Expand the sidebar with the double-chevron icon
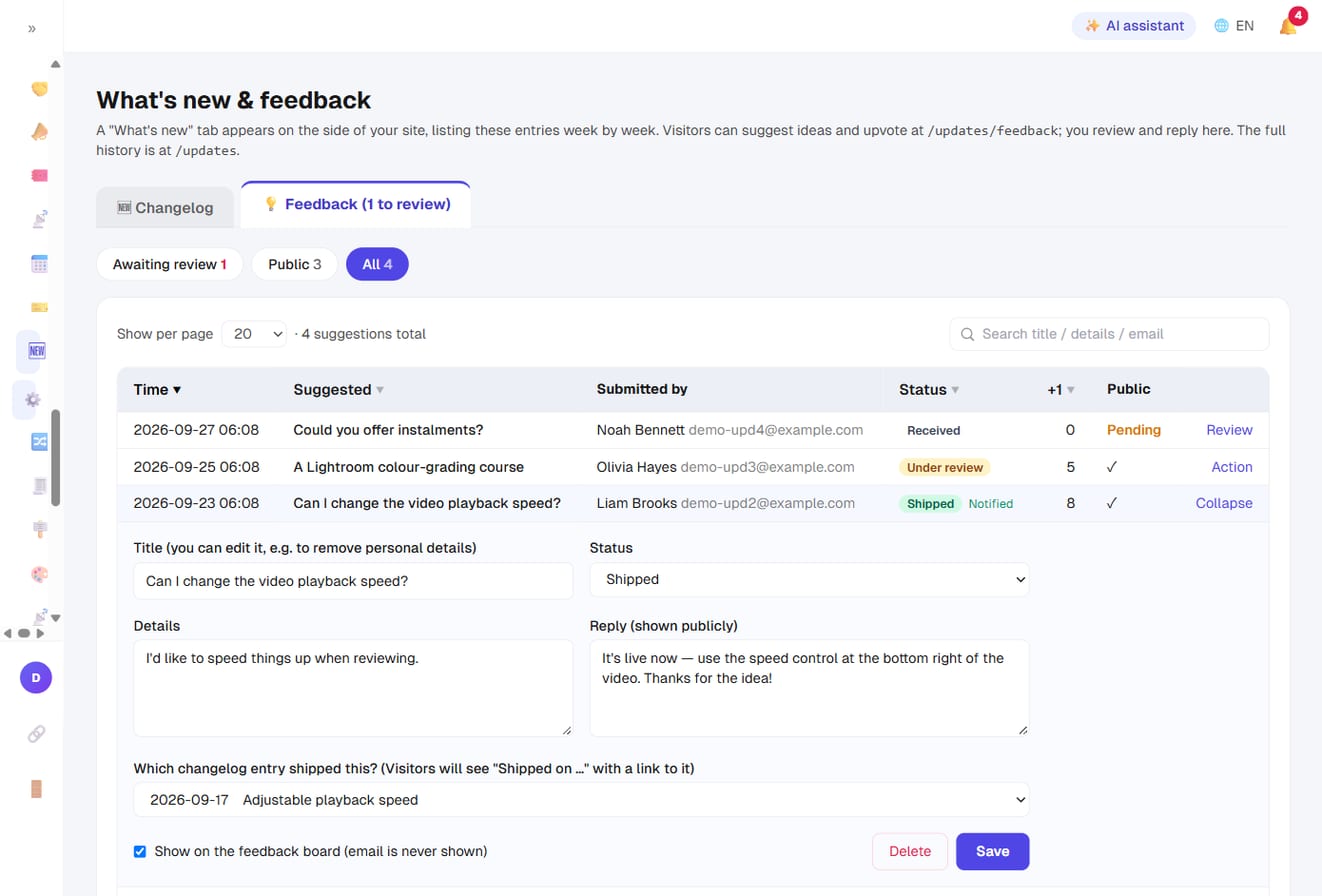The image size is (1322, 896). (32, 28)
